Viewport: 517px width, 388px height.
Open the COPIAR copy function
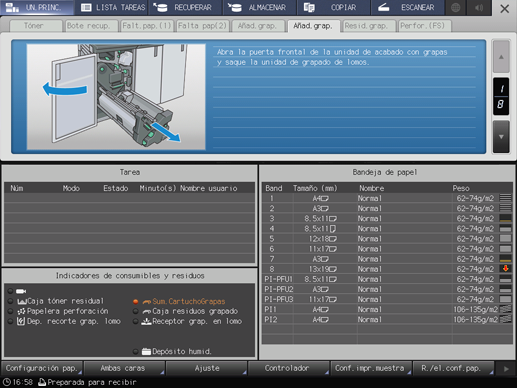tap(333, 7)
